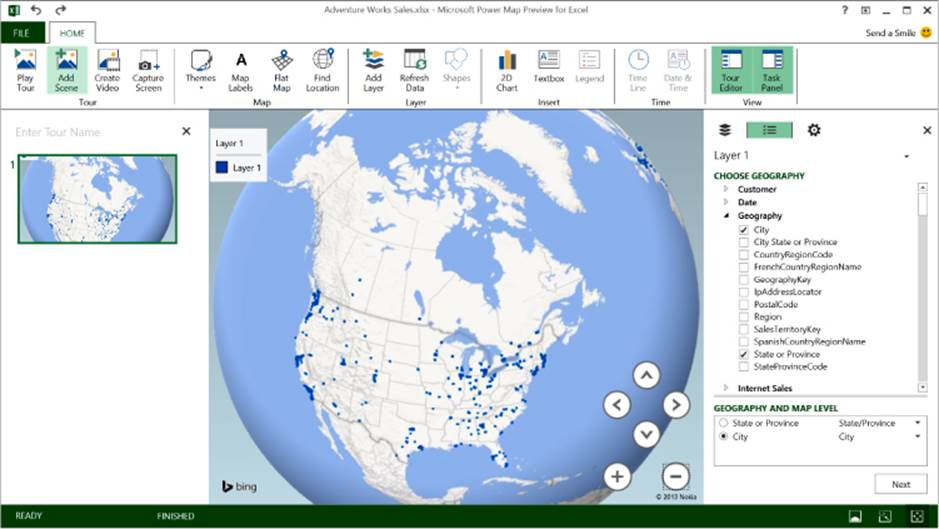Image resolution: width=939 pixels, height=529 pixels.
Task: Rotate the globe right
Action: tap(676, 405)
